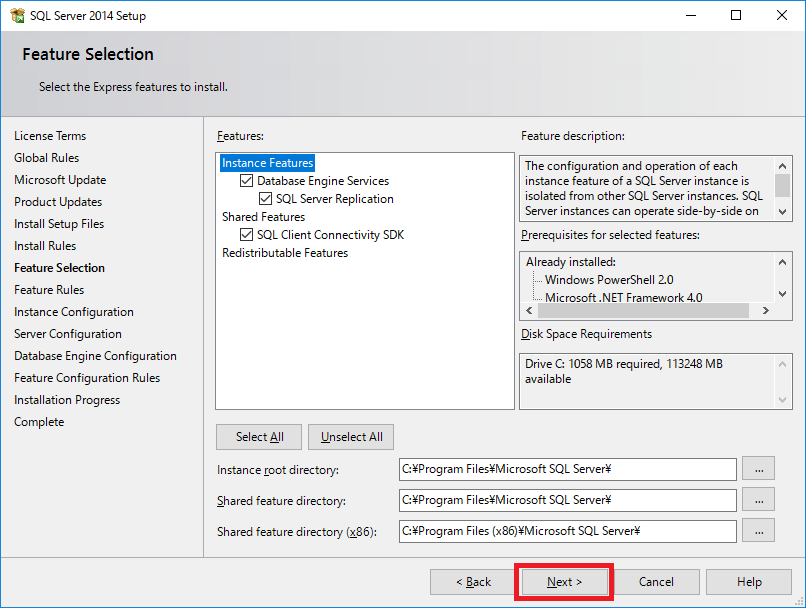Viewport: 806px width, 608px height.
Task: Click Database Engine Configuration step
Action: tap(95, 356)
